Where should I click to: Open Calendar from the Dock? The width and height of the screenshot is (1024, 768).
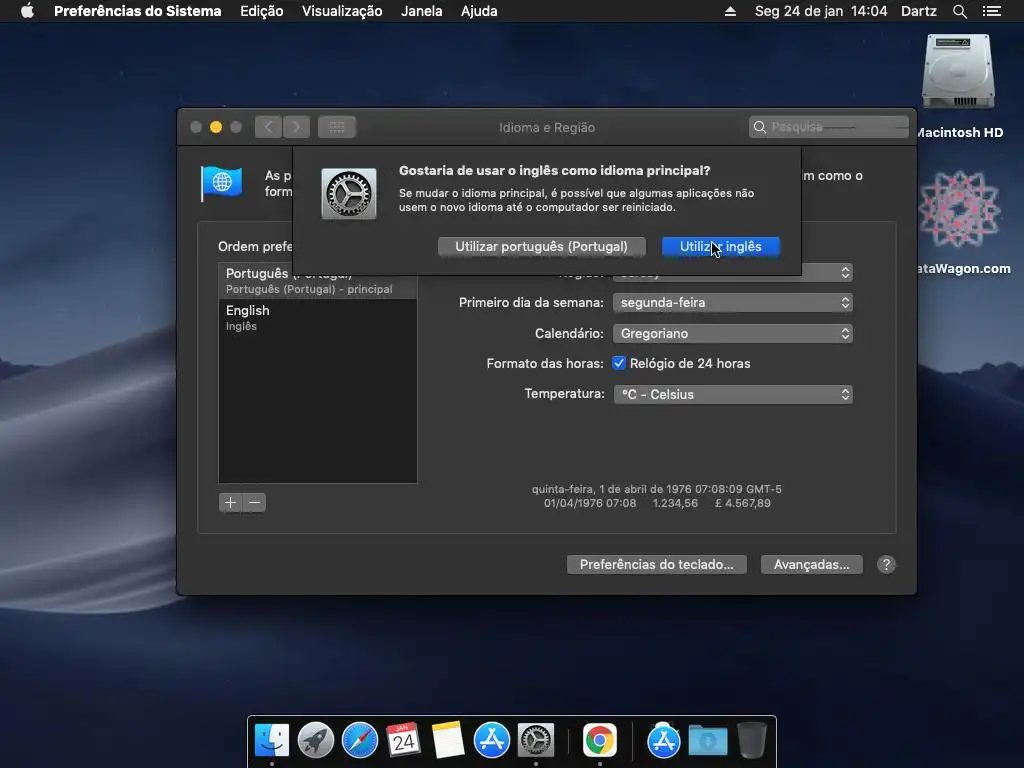(404, 740)
